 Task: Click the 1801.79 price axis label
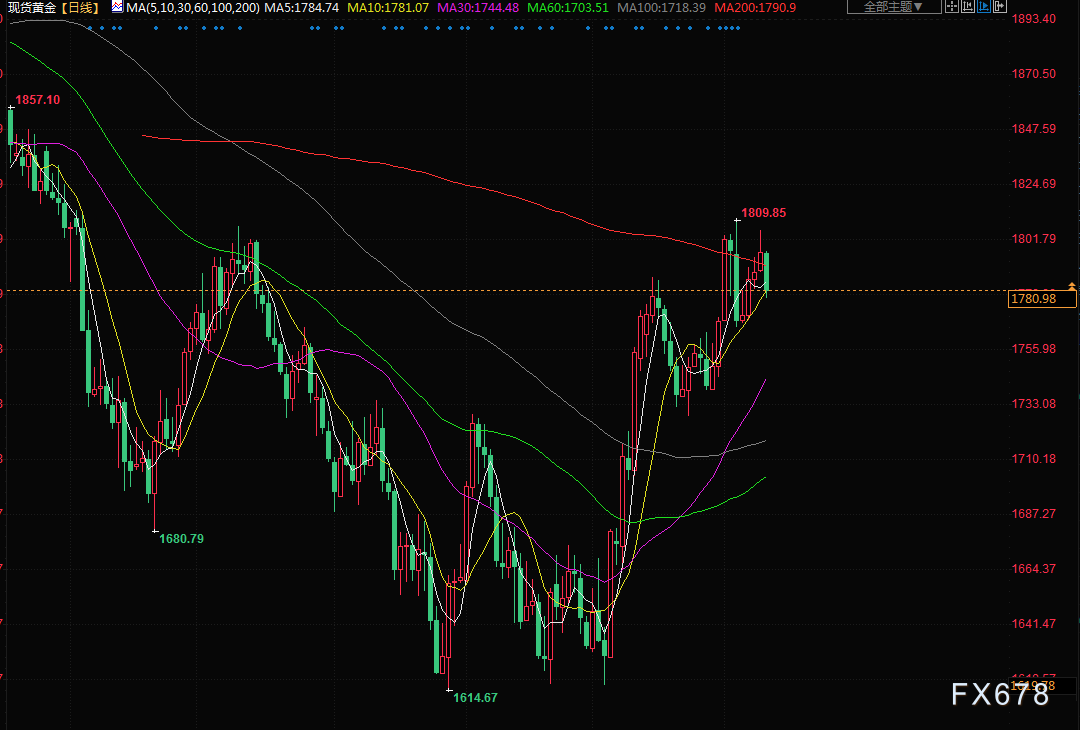click(1033, 239)
